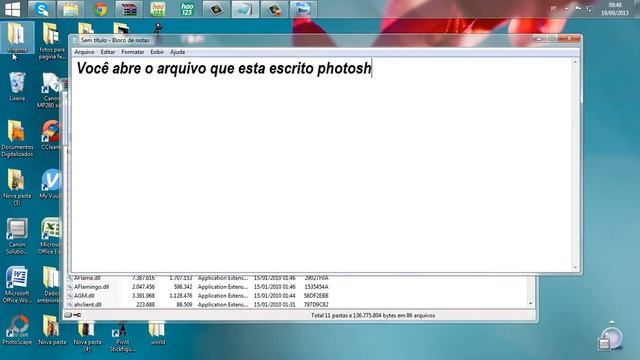The width and height of the screenshot is (640, 360).
Task: Open the Lixeira recycle bin on desktop
Action: (17, 87)
